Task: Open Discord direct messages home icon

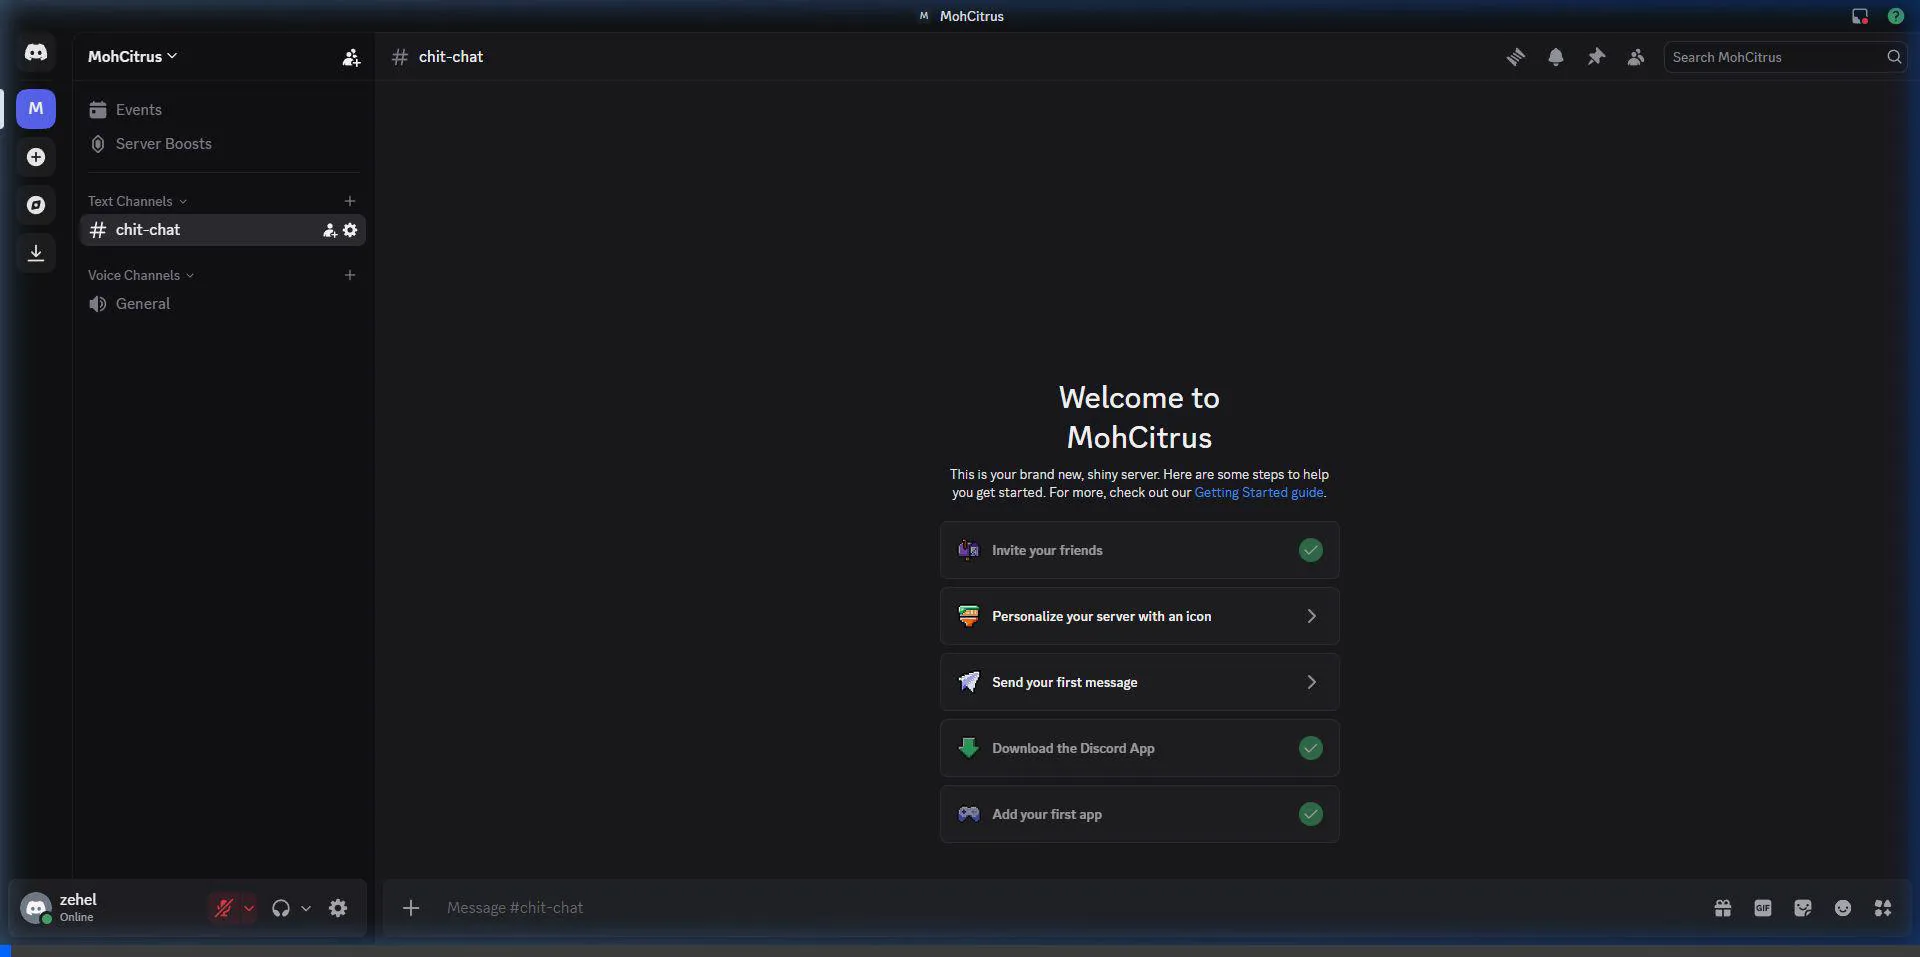Action: (36, 53)
